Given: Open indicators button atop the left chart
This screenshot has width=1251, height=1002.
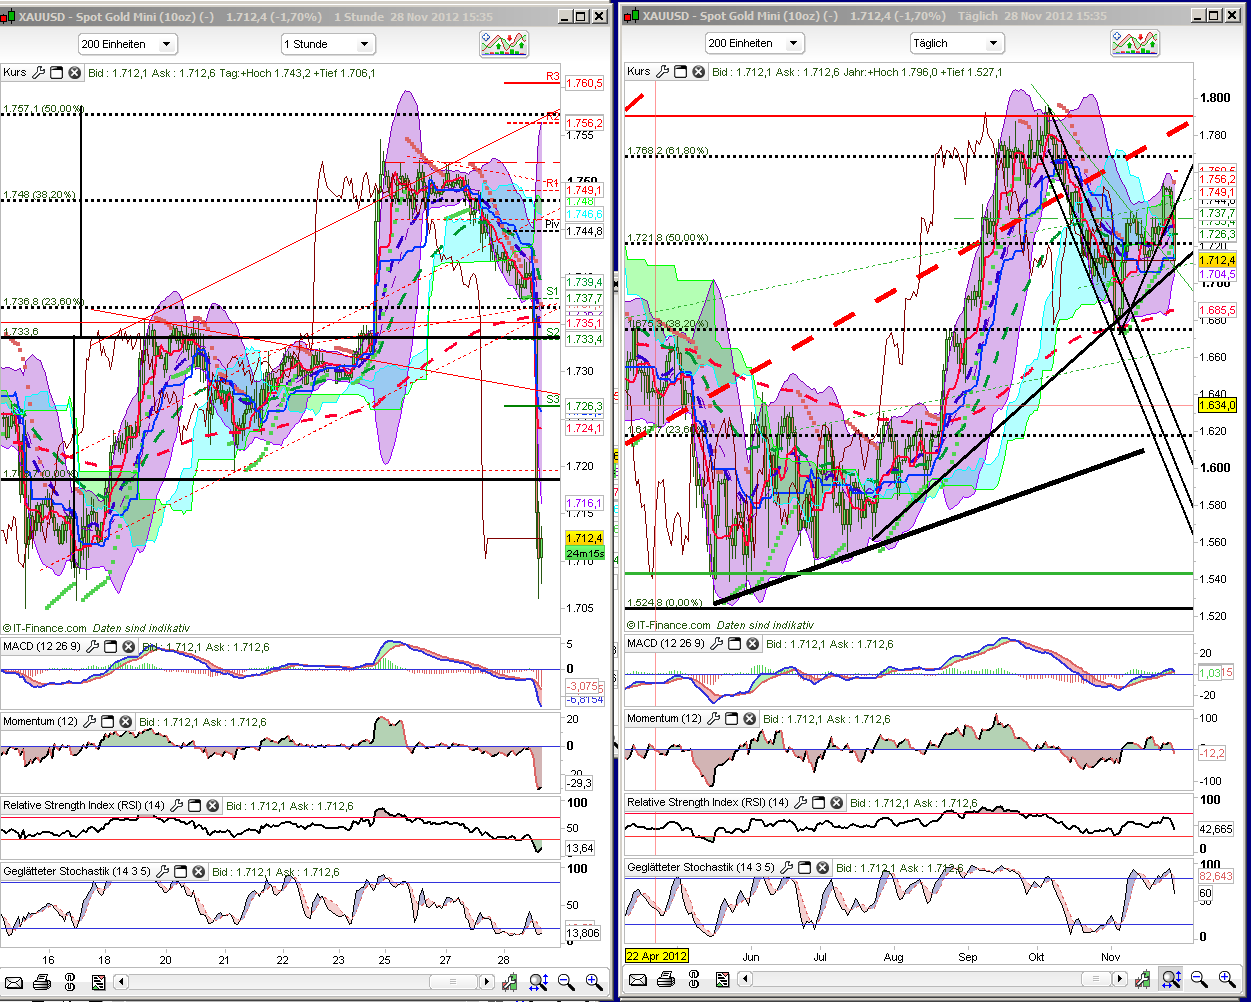Looking at the screenshot, I should (x=504, y=43).
